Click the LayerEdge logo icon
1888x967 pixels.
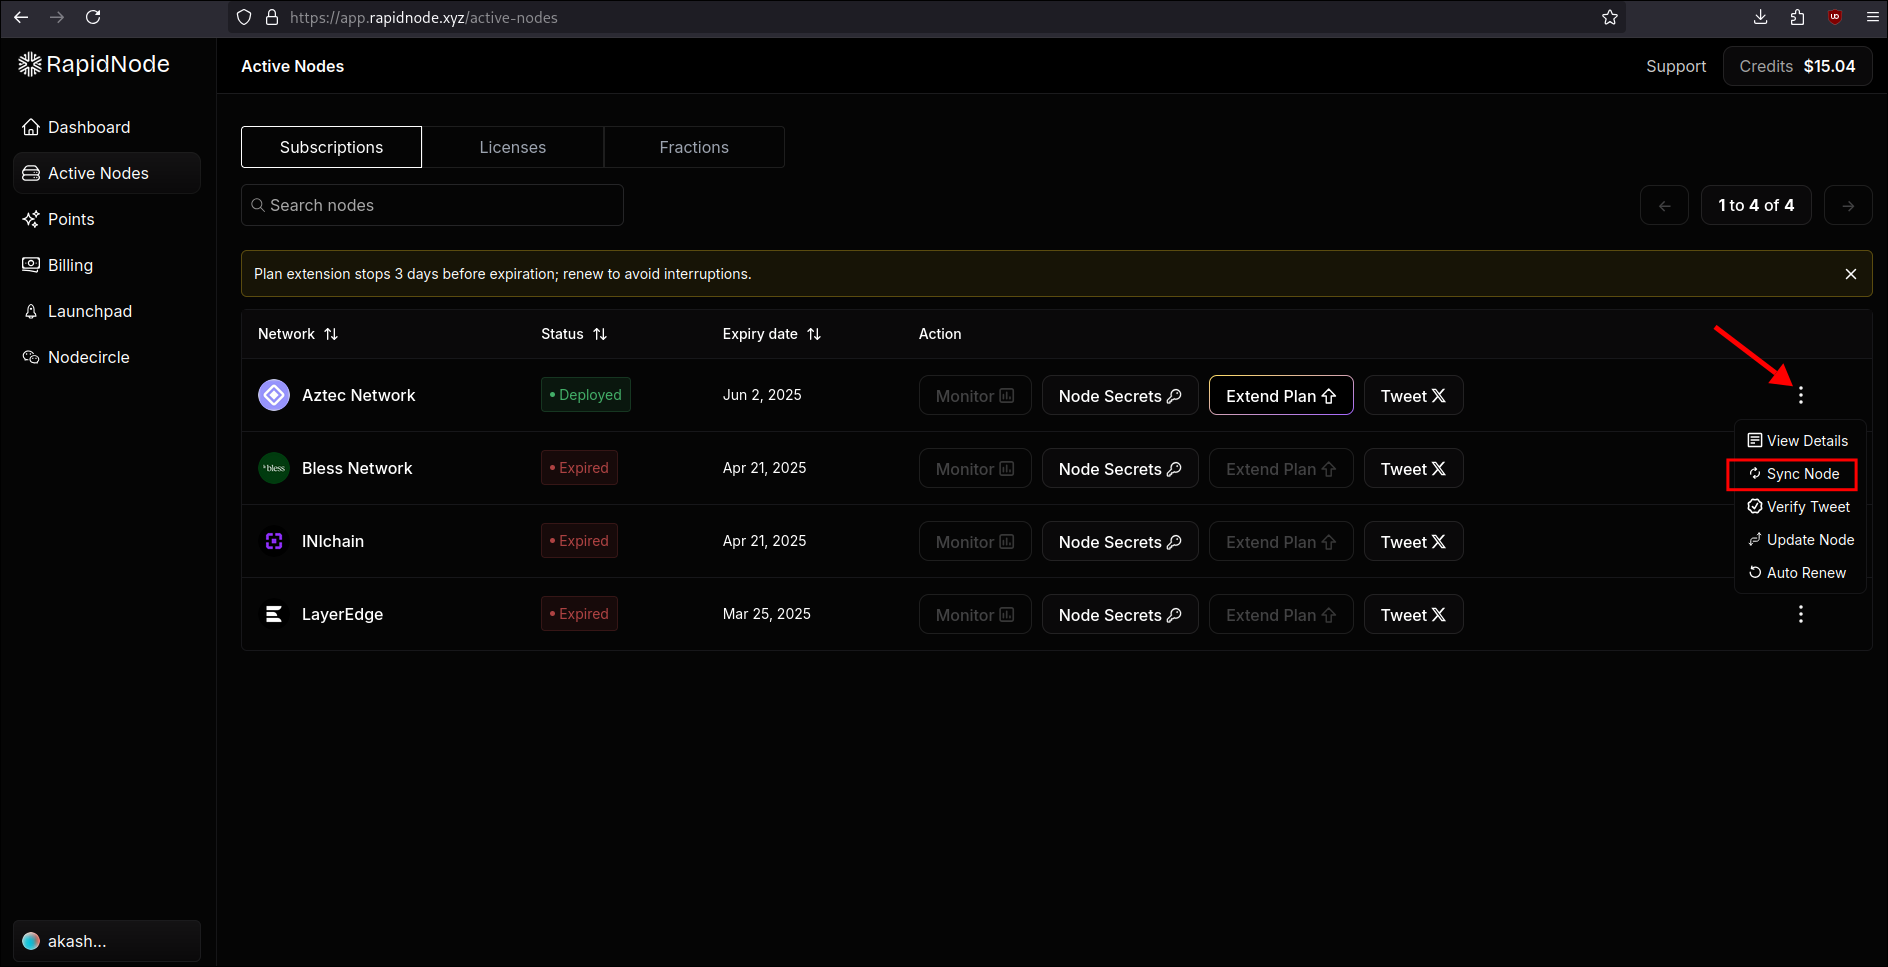tap(274, 614)
